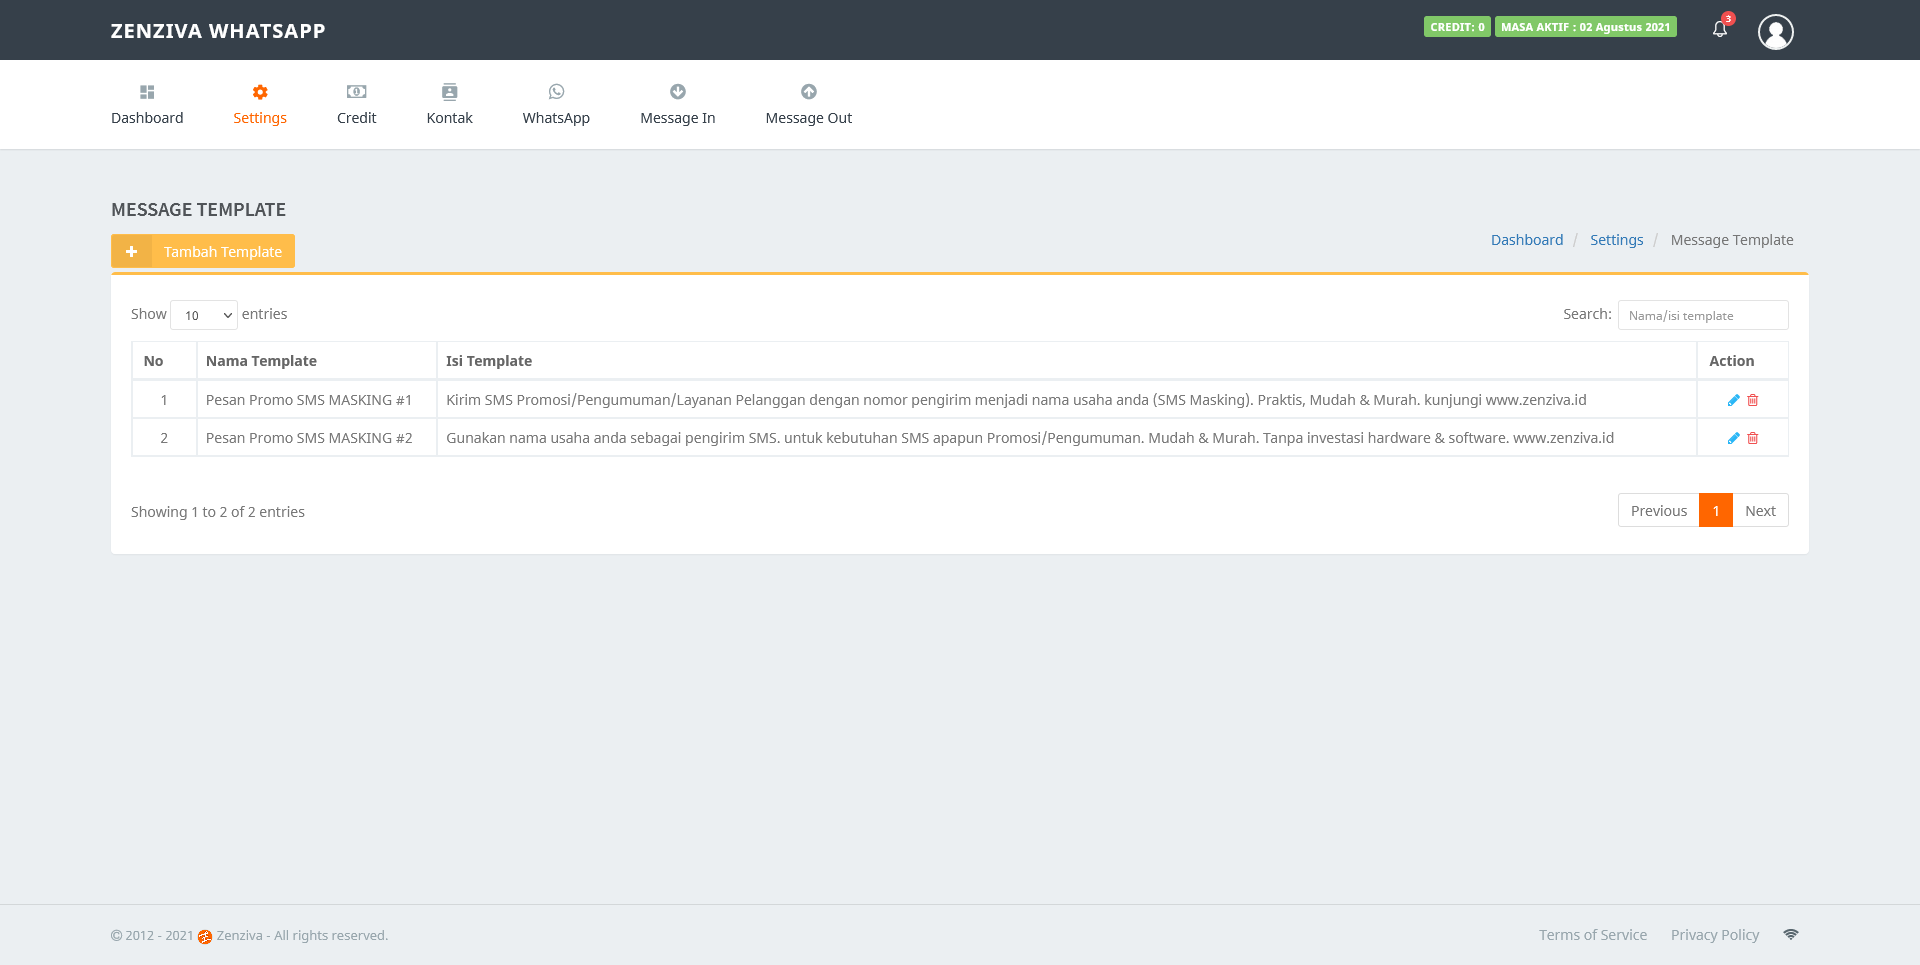Click the Action column header
This screenshot has width=1920, height=965.
click(x=1743, y=361)
